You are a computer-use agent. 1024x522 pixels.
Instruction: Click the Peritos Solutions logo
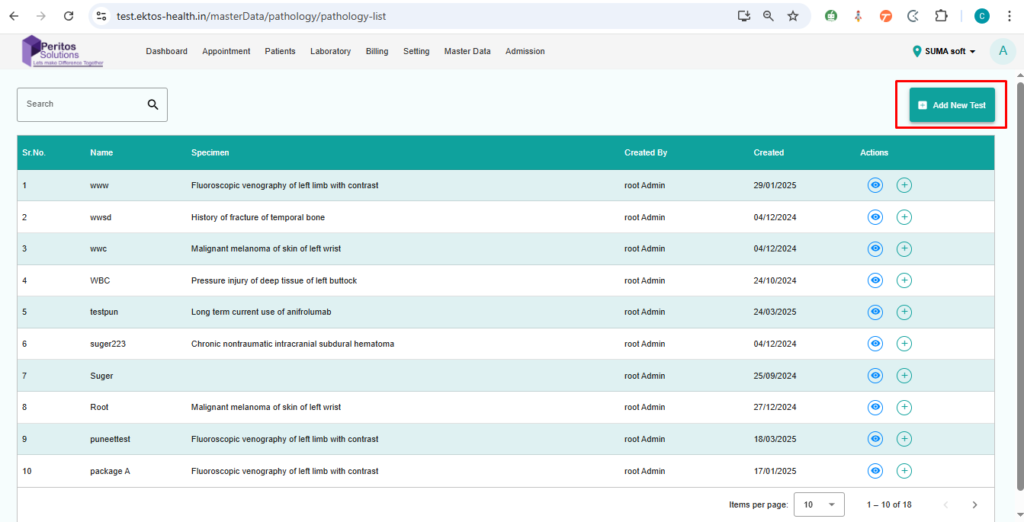(62, 51)
